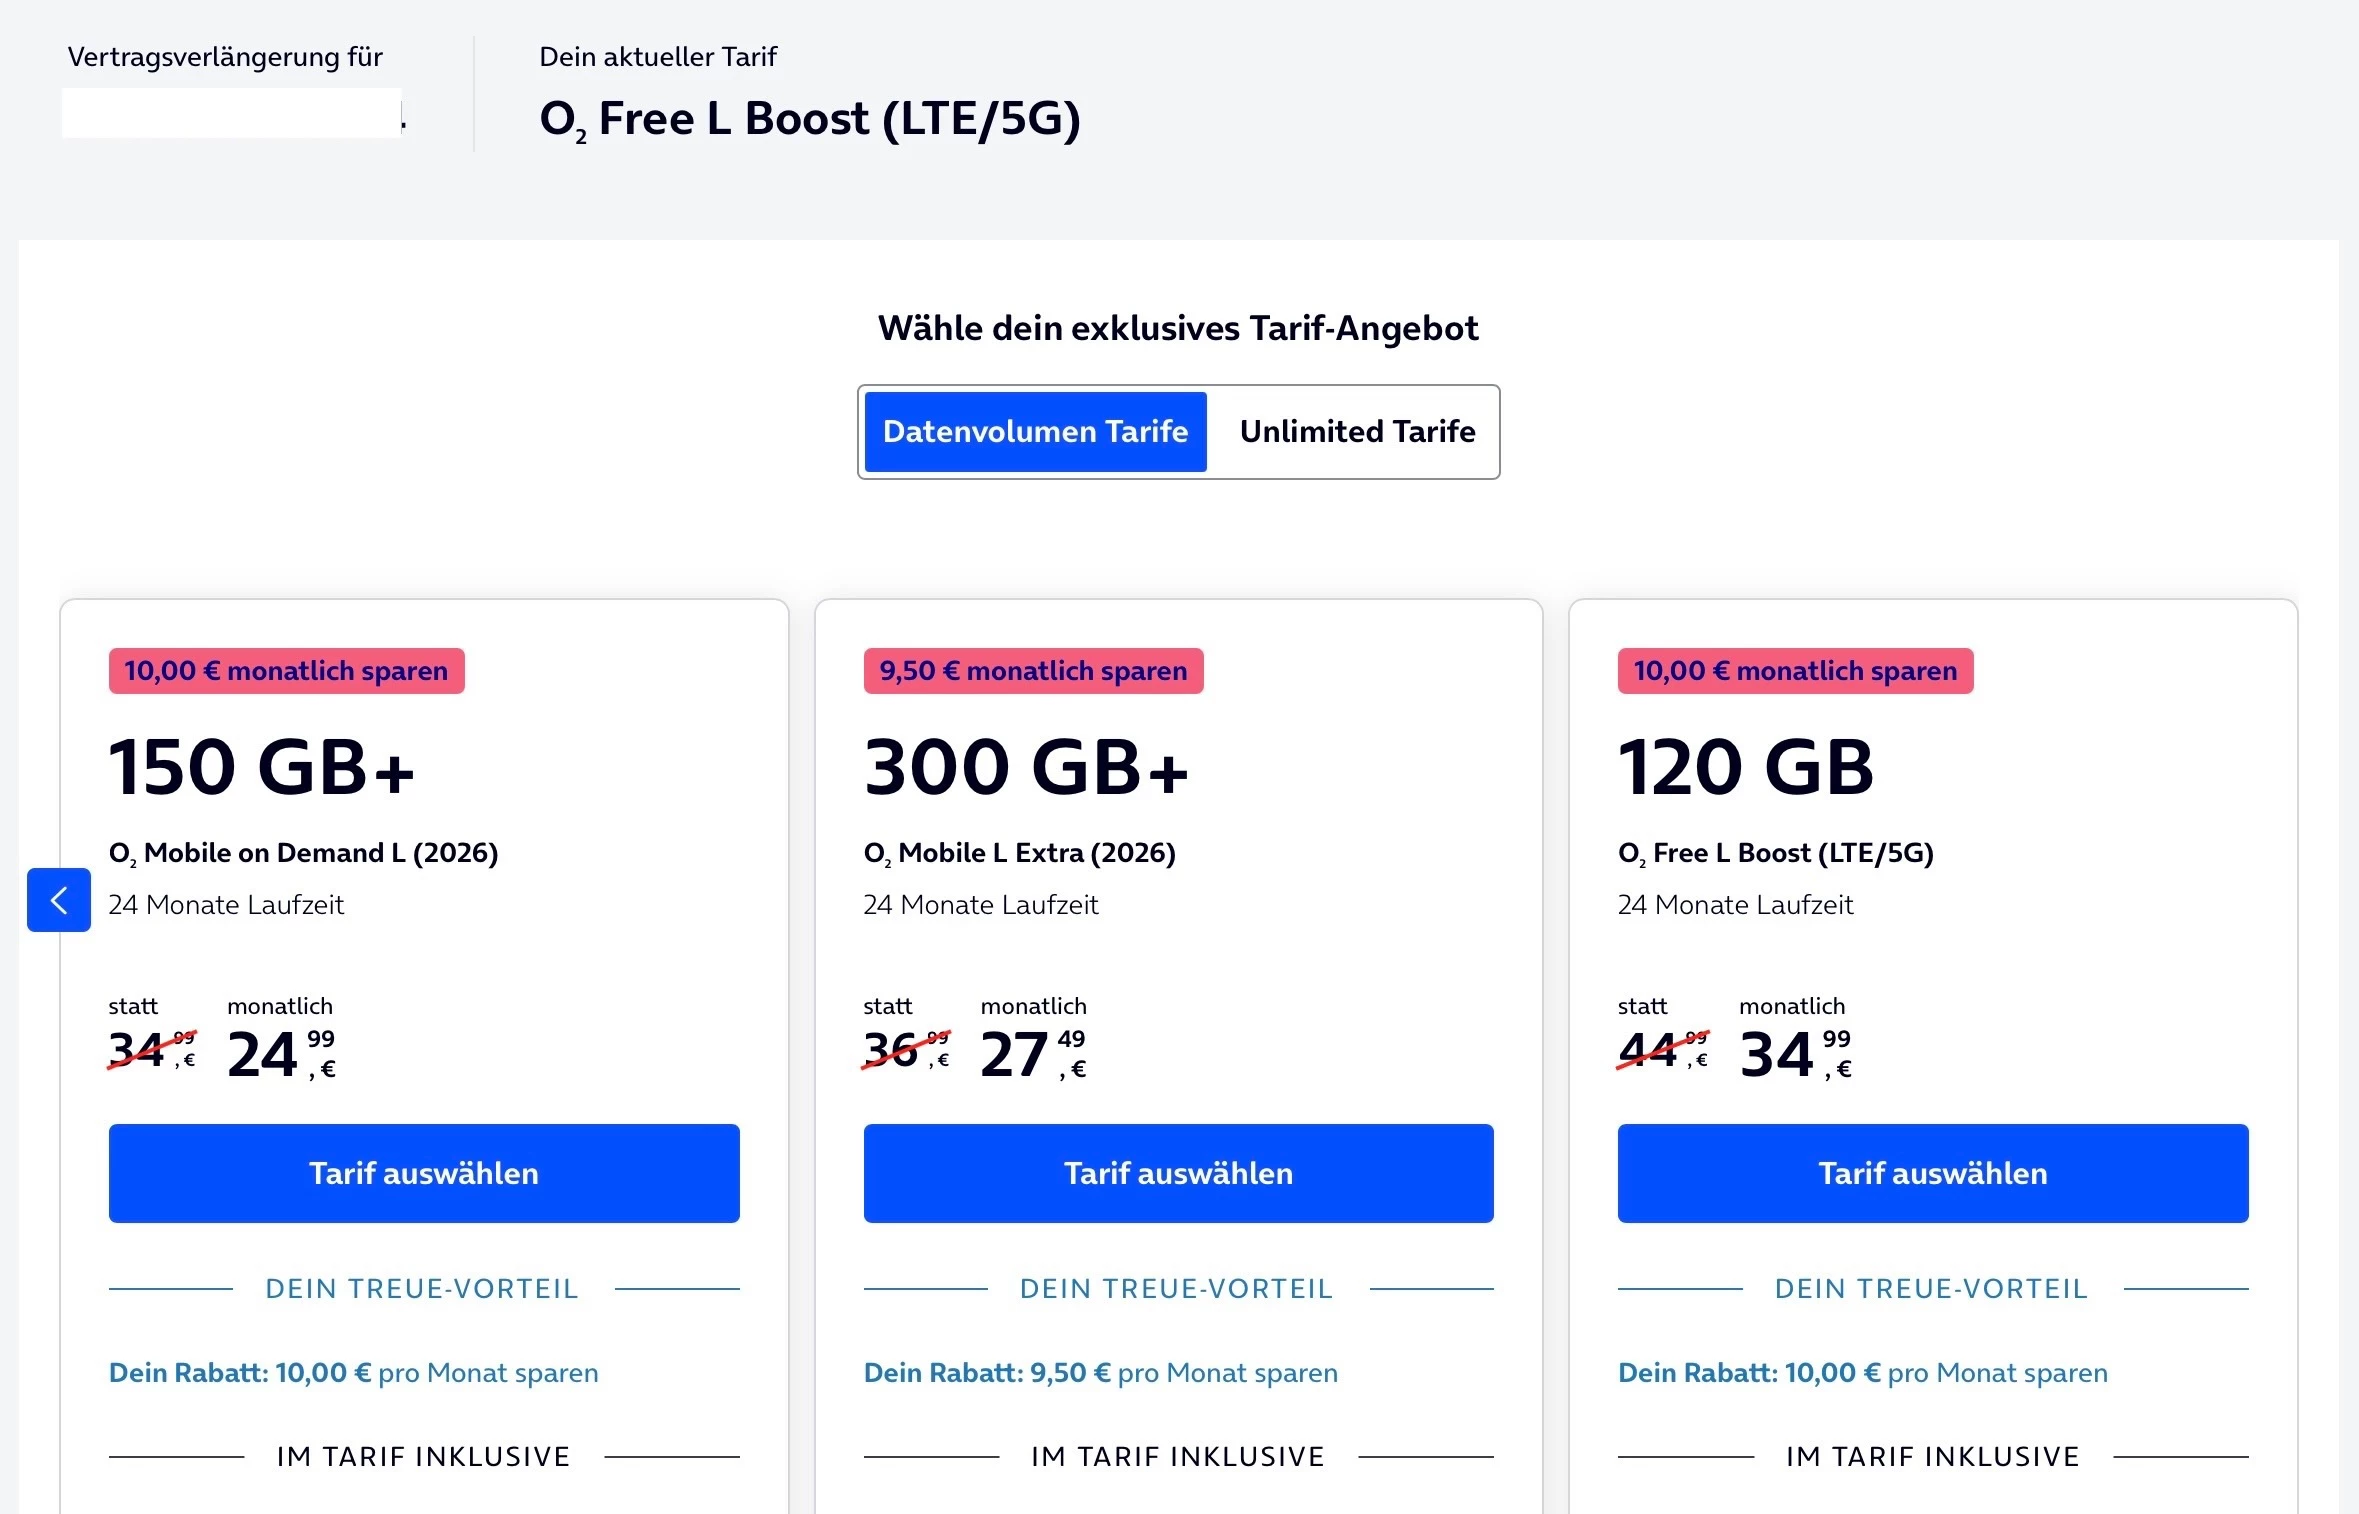This screenshot has width=2359, height=1514.
Task: Click the 9,50 € monatlich sparen badge
Action: pos(1033,671)
